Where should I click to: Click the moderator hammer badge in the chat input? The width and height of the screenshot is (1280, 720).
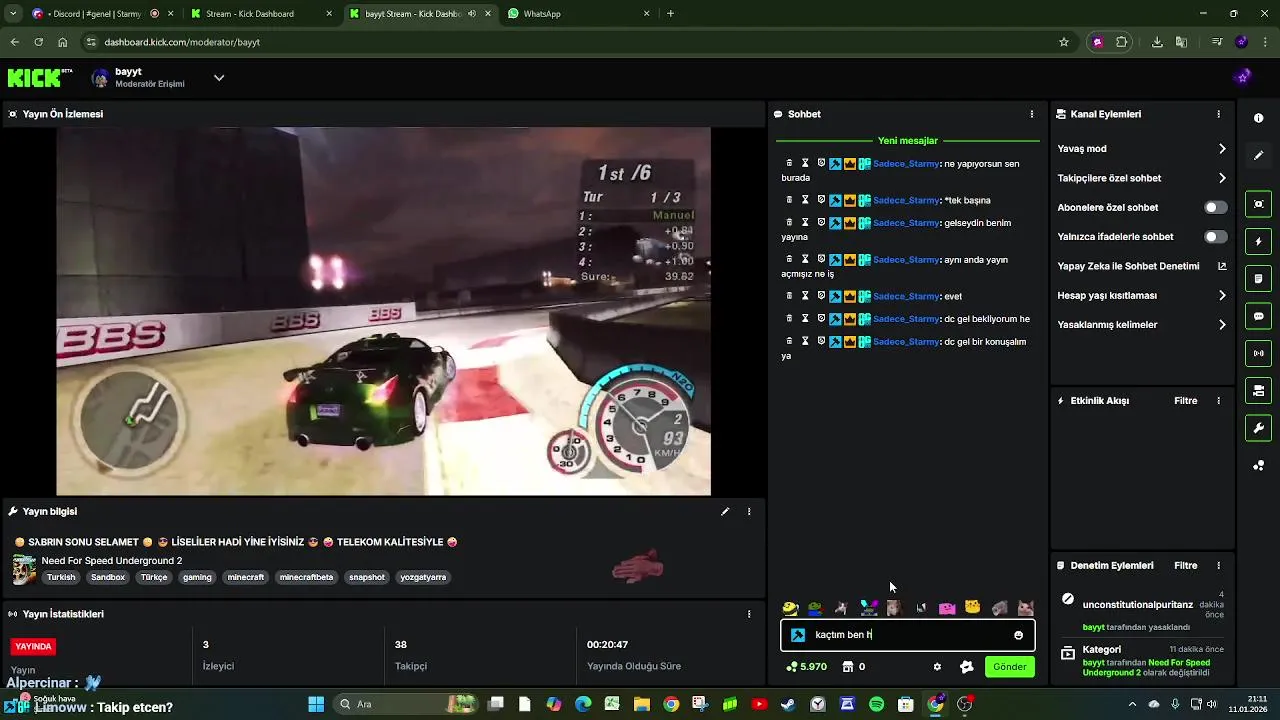tap(798, 635)
